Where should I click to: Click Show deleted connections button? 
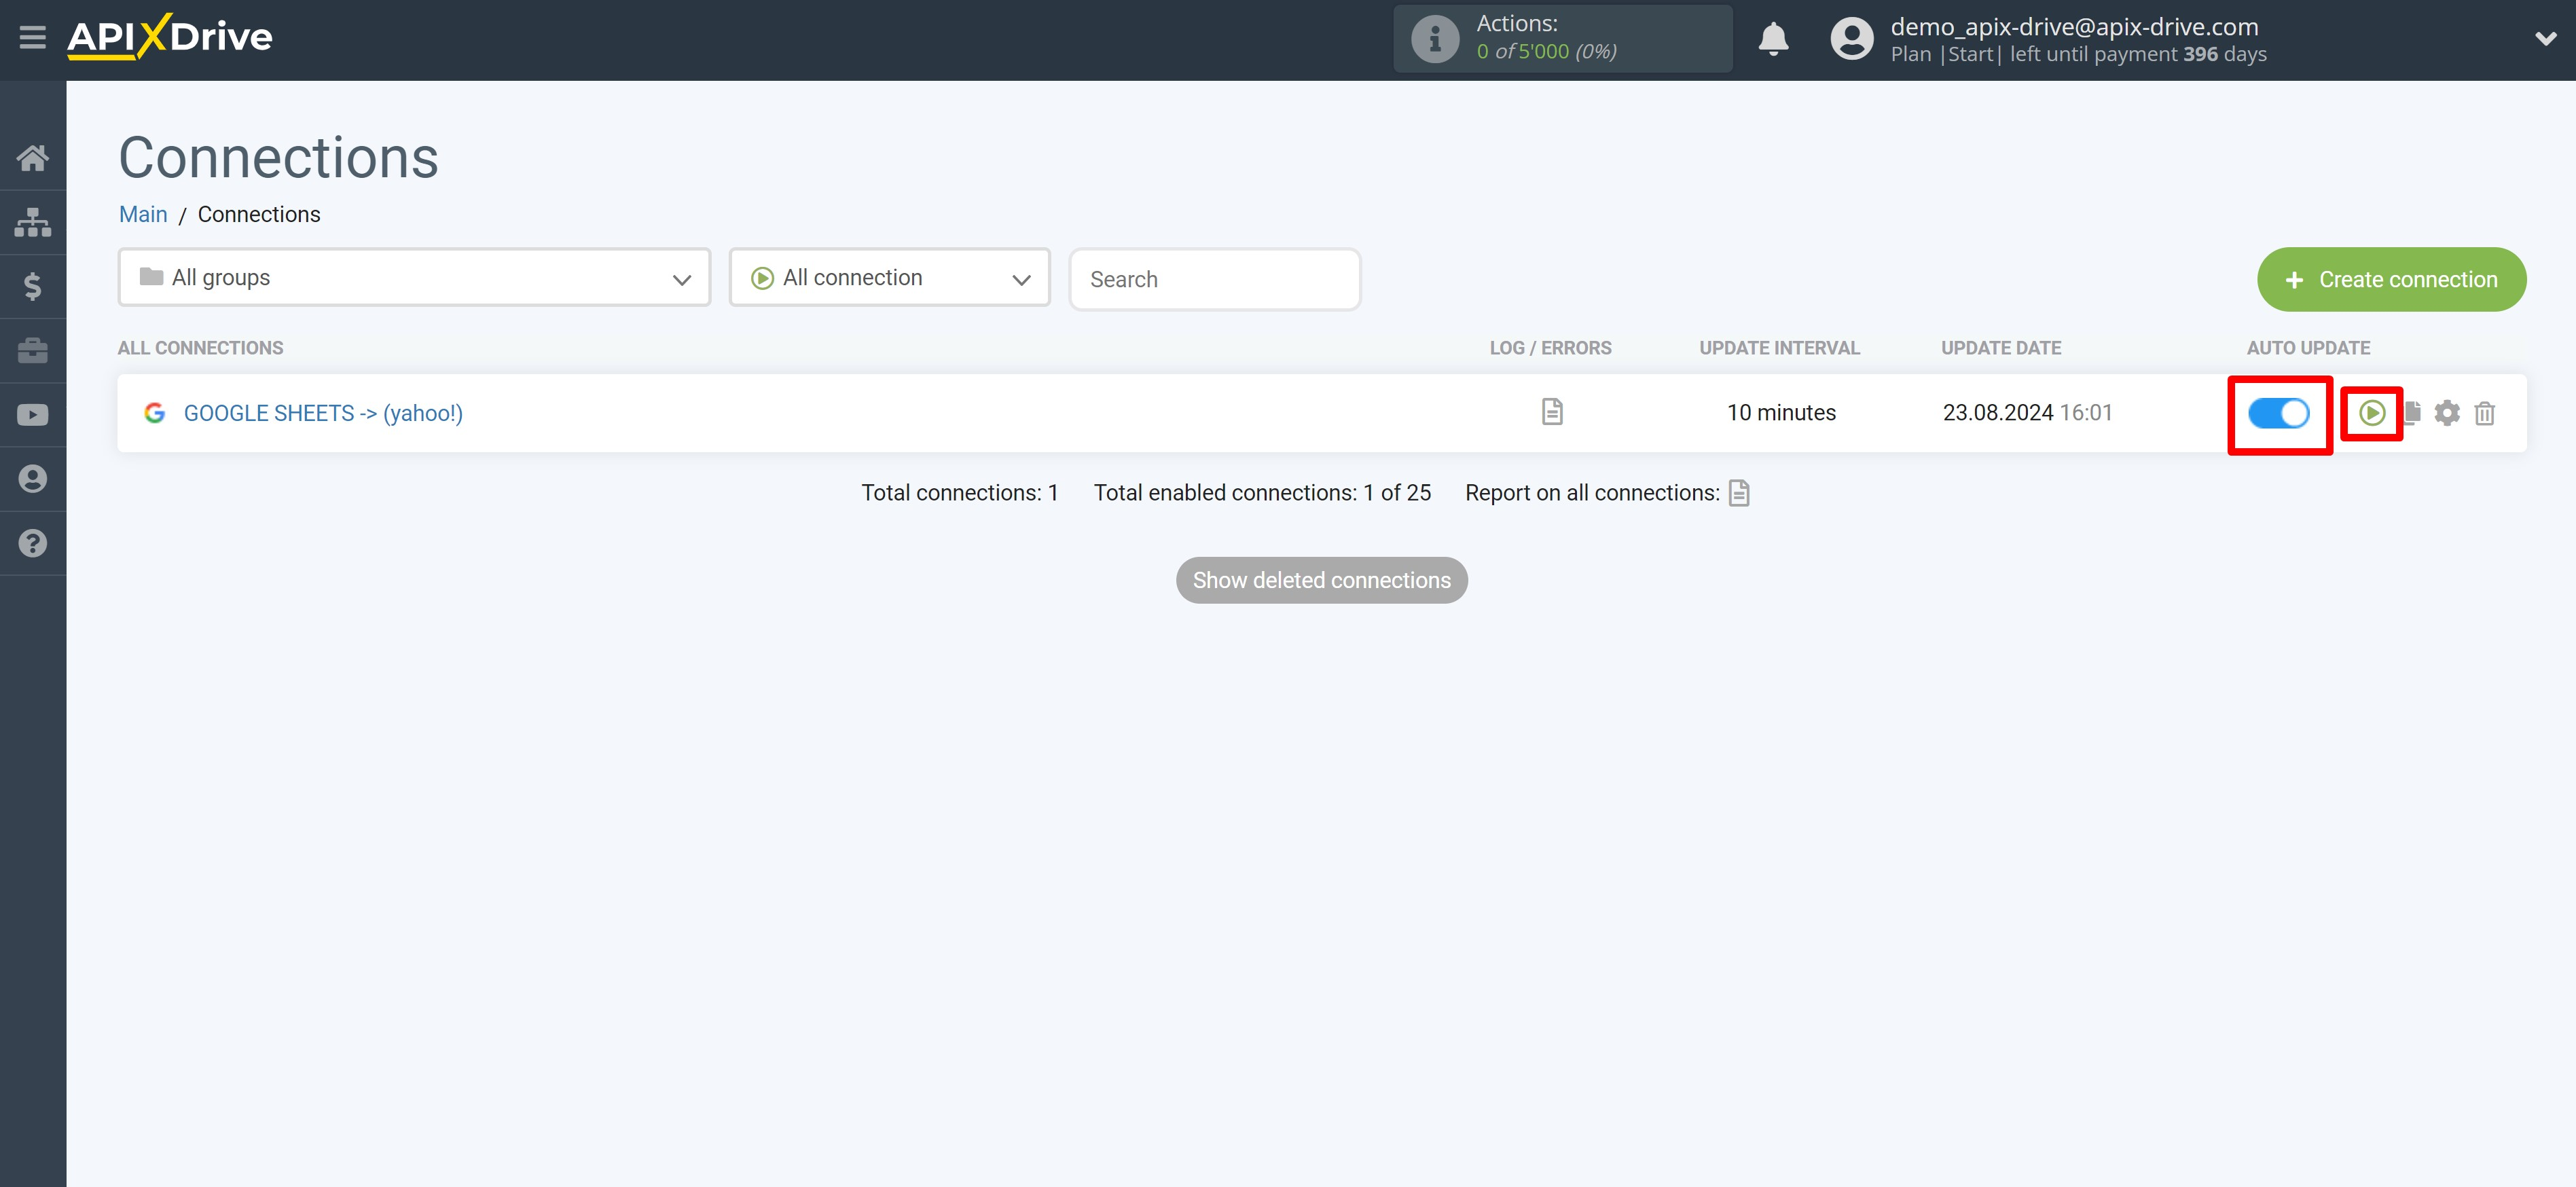pyautogui.click(x=1321, y=579)
